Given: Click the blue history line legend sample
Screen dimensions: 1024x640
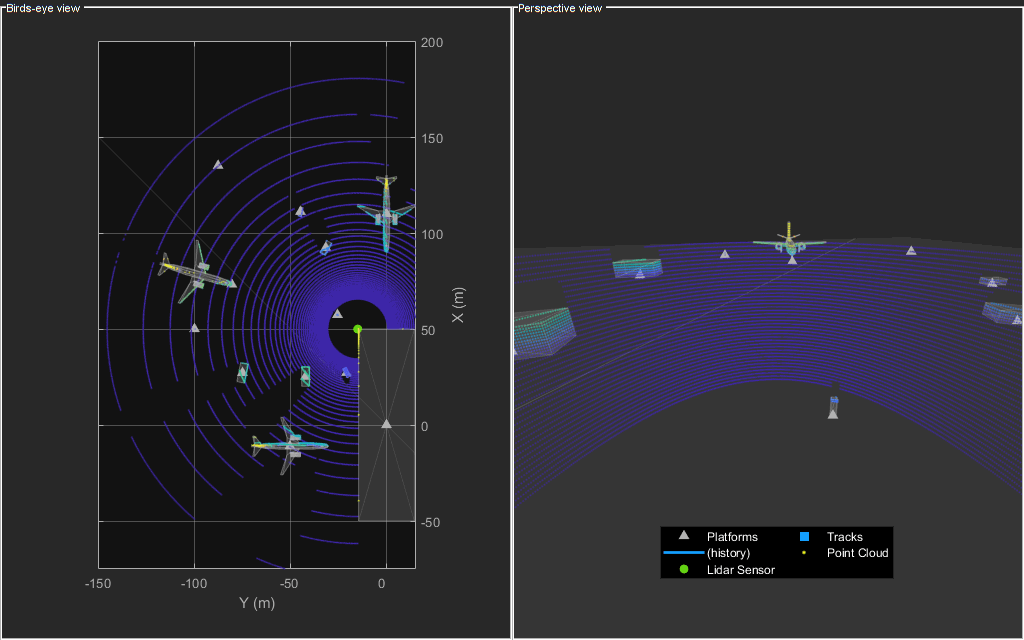Looking at the screenshot, I should (x=683, y=552).
